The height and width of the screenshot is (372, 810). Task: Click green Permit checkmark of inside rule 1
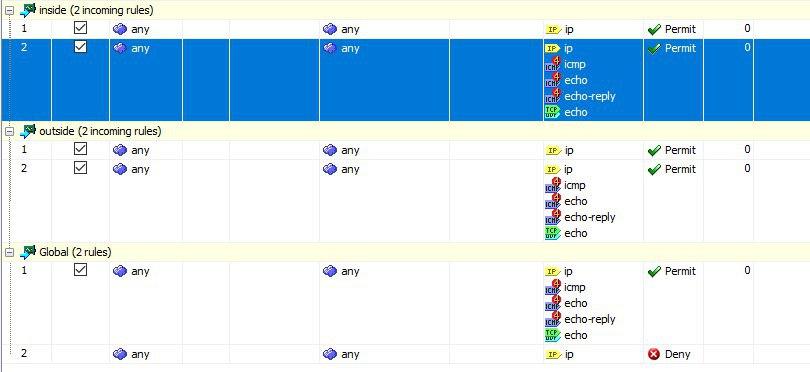pyautogui.click(x=654, y=30)
